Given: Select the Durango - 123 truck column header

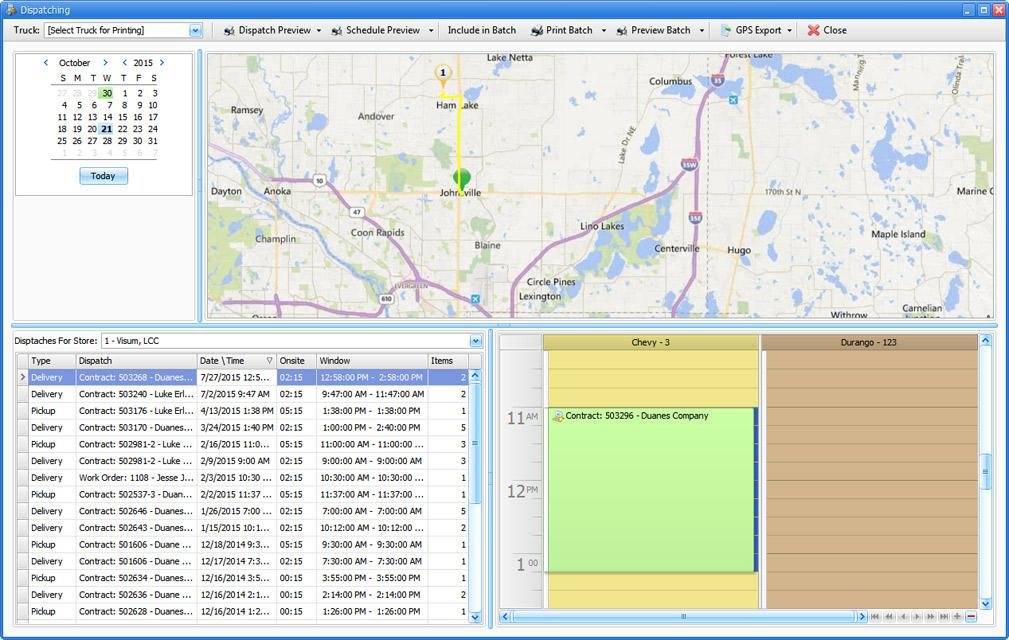Looking at the screenshot, I should pyautogui.click(x=868, y=342).
